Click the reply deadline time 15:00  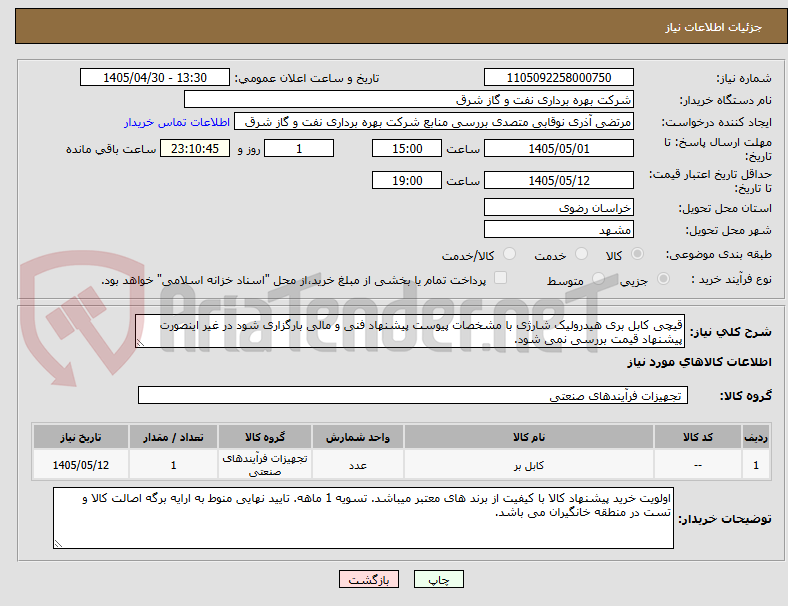pos(407,148)
